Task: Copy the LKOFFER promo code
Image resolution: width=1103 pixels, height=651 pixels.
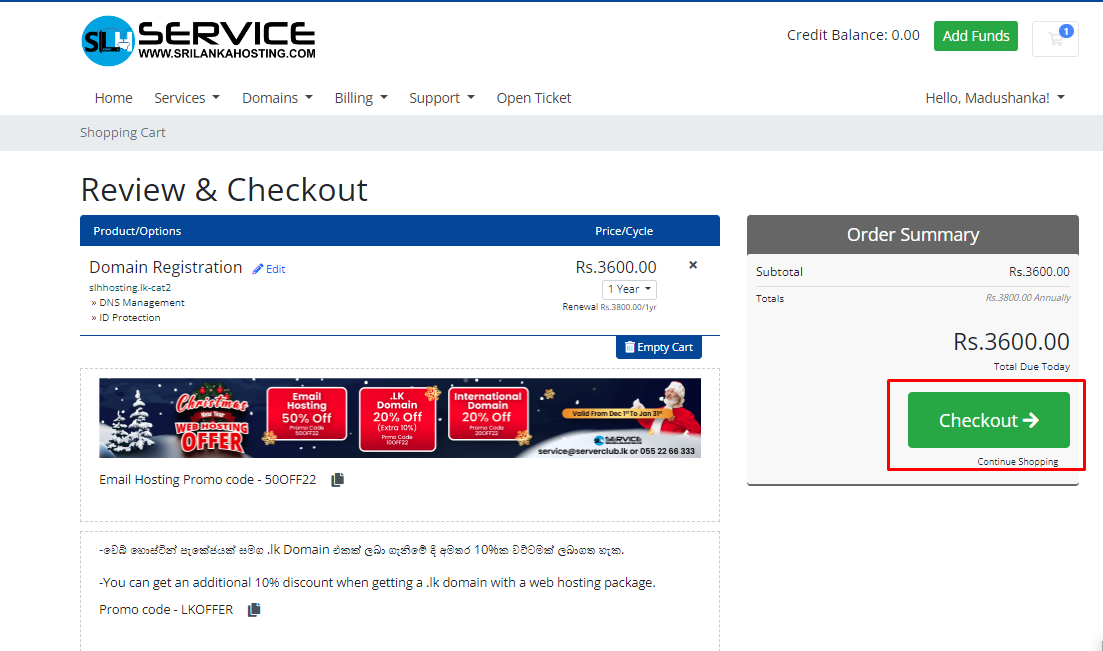Action: point(254,609)
